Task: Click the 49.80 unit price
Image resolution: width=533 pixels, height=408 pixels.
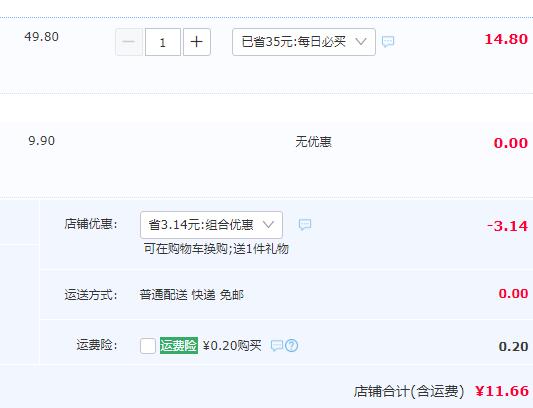Action: (x=41, y=37)
